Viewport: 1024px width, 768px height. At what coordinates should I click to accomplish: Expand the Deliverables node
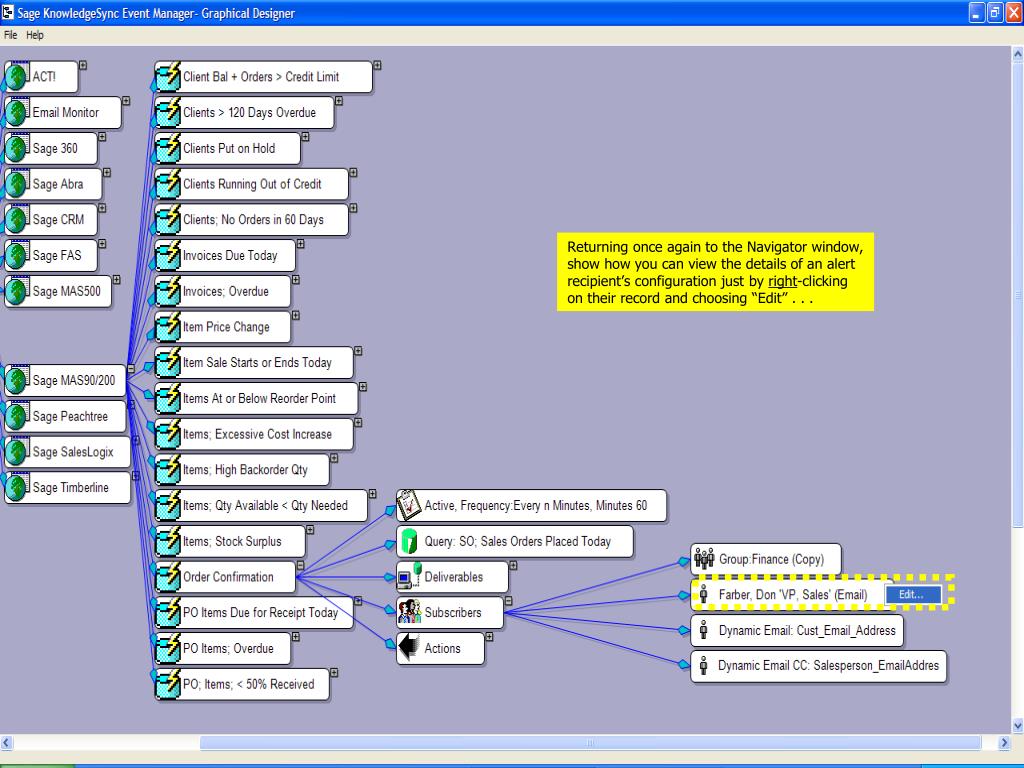[513, 566]
